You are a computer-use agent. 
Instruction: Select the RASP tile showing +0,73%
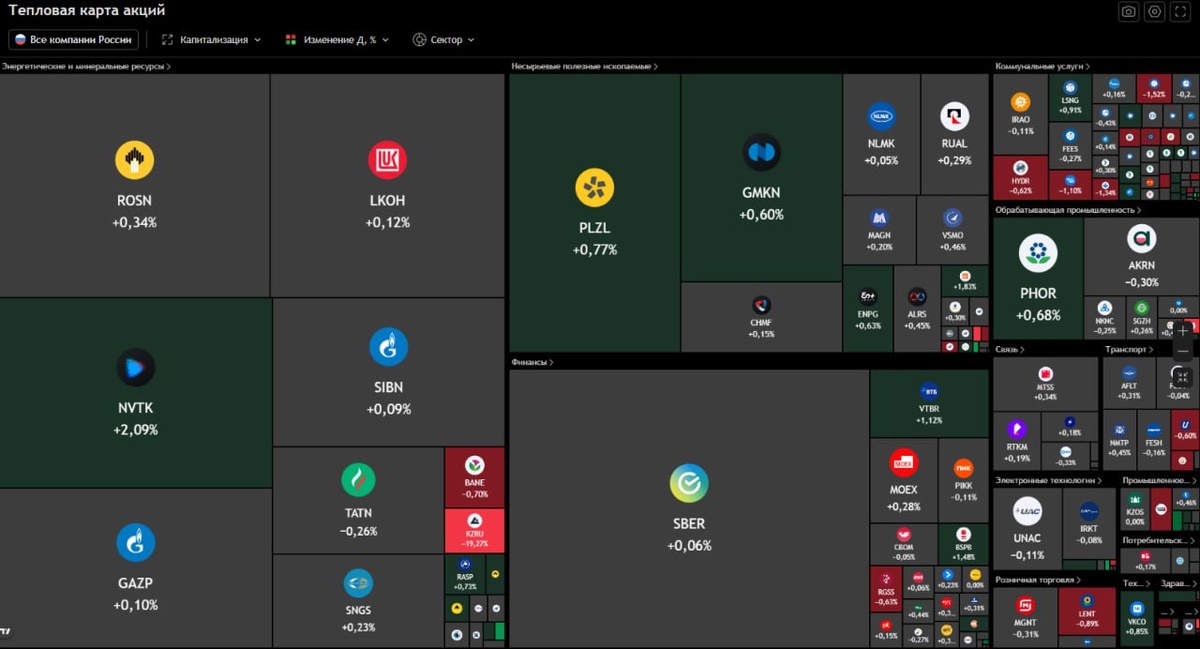(x=465, y=574)
